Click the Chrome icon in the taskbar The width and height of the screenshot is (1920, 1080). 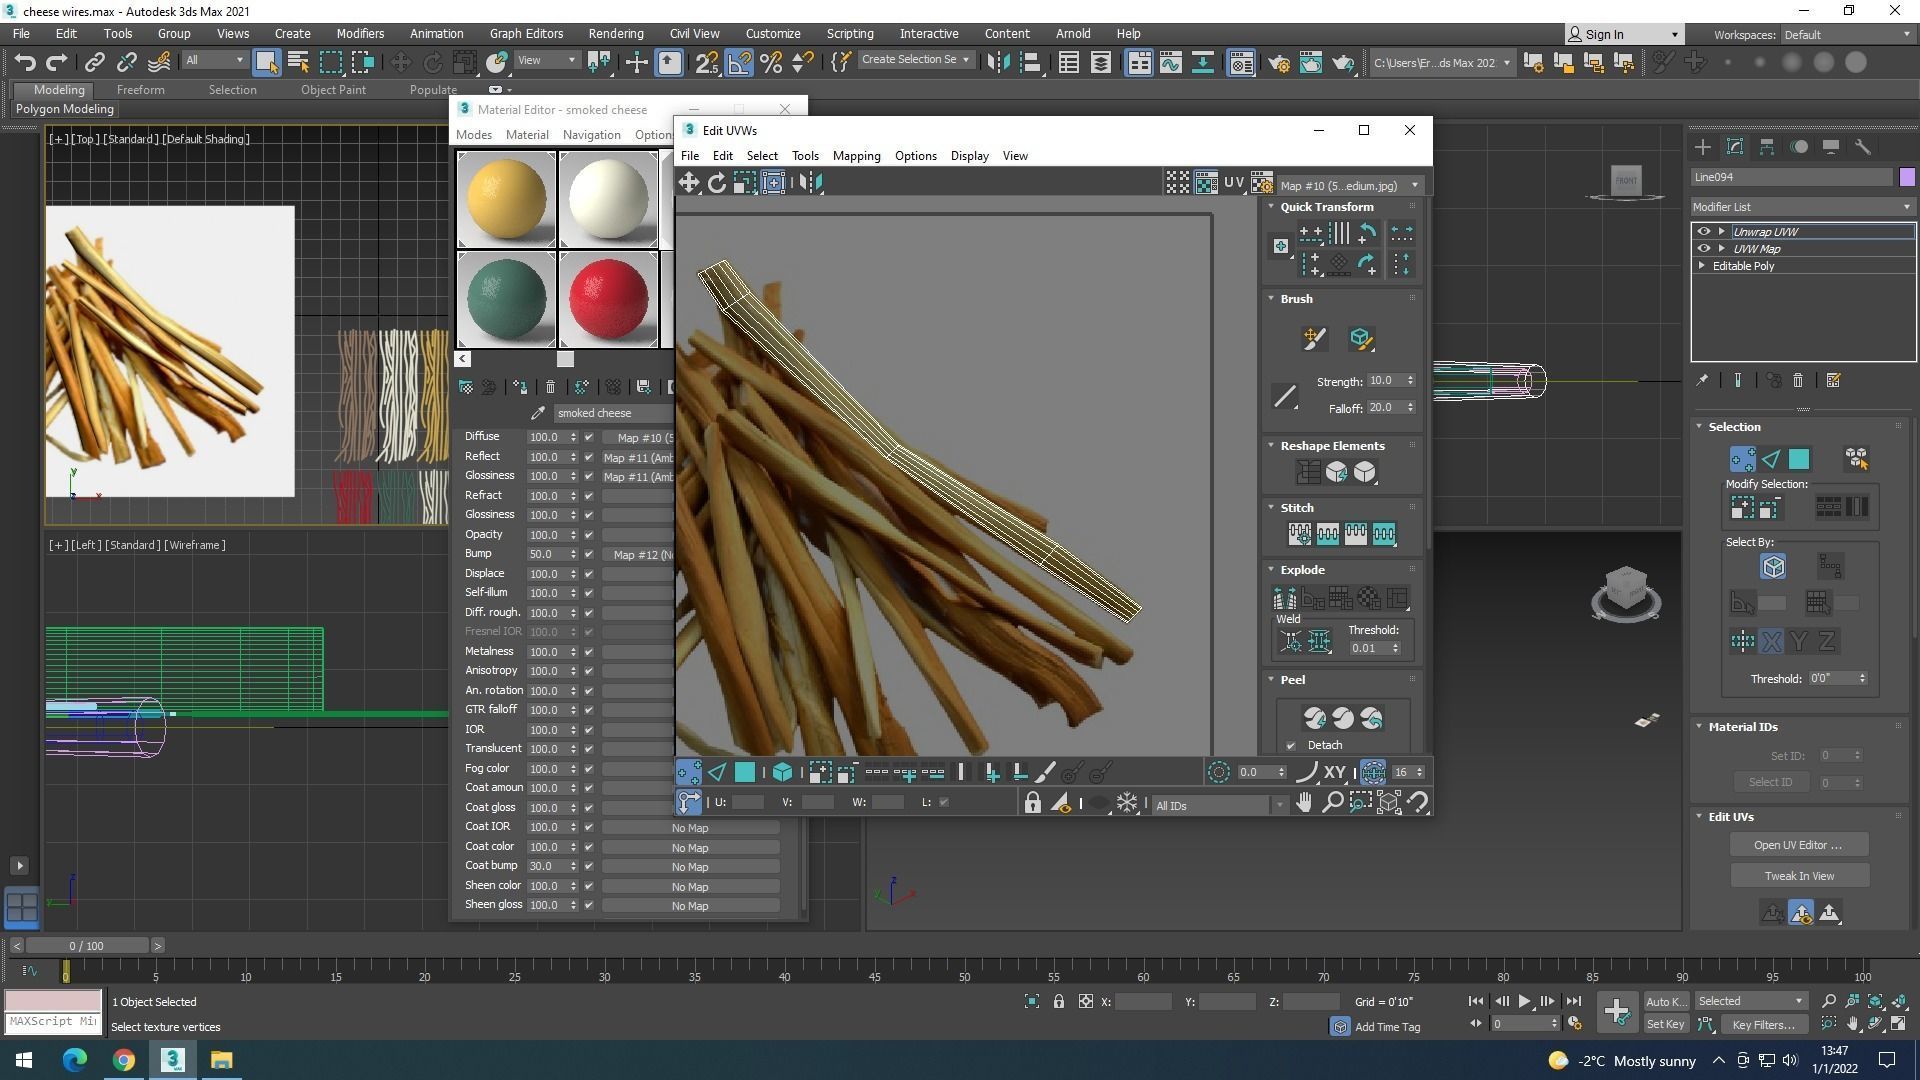pyautogui.click(x=124, y=1060)
